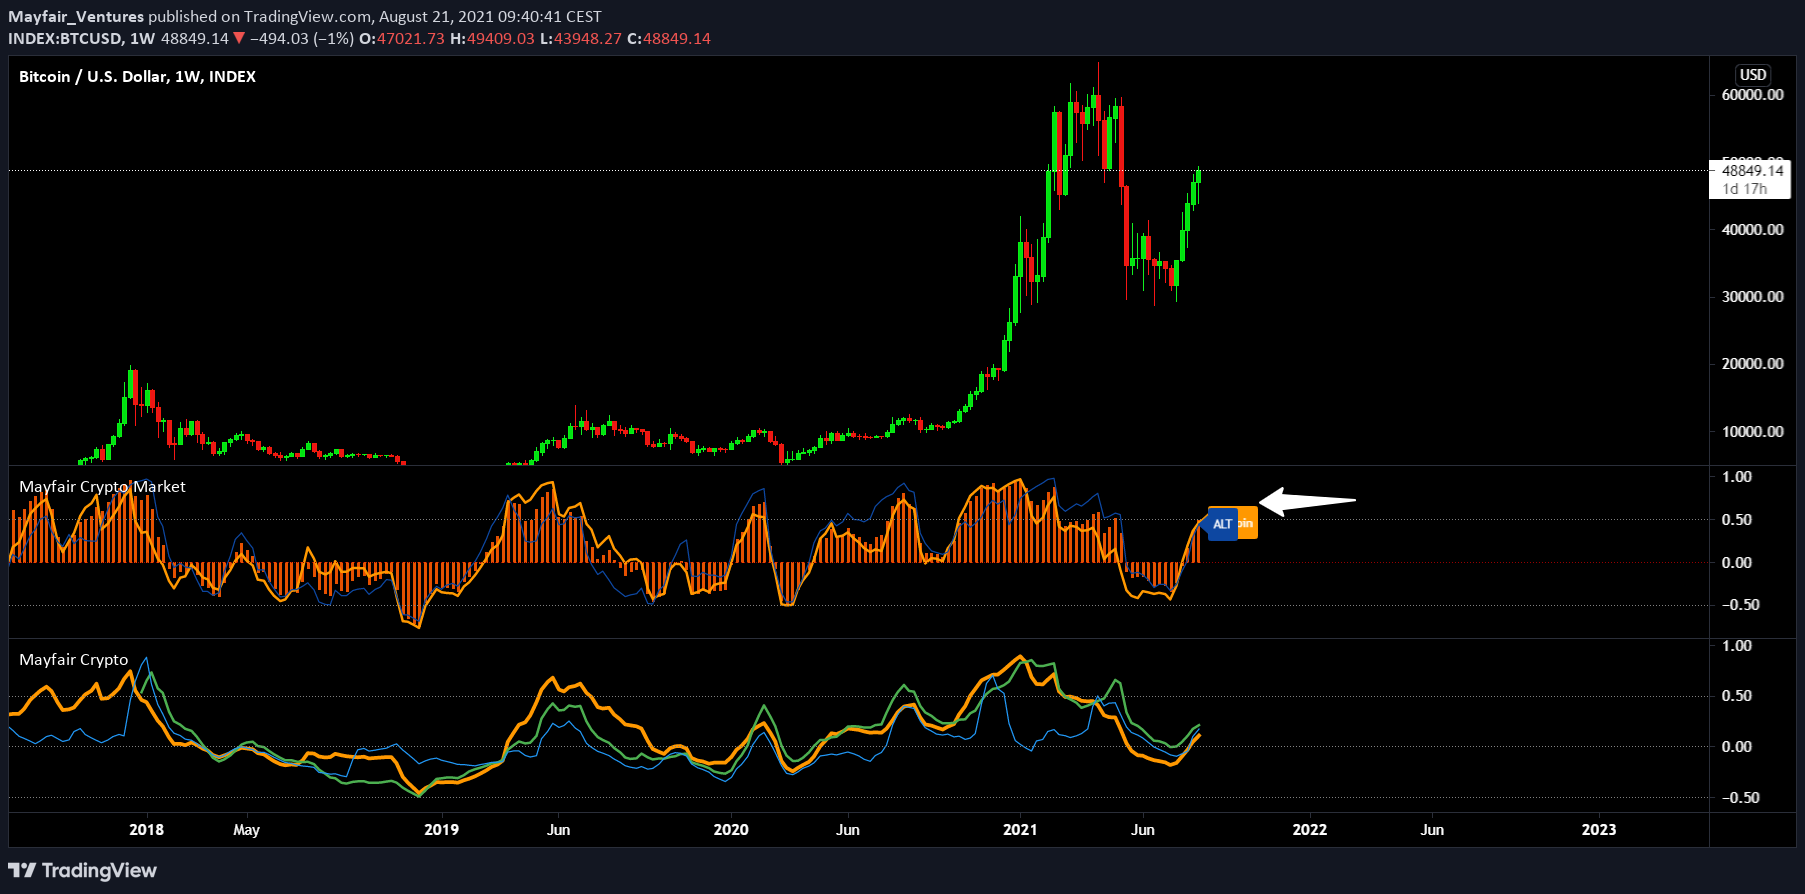The width and height of the screenshot is (1805, 894).
Task: Click the INDEX:BTCUSD symbol text
Action: click(x=65, y=38)
